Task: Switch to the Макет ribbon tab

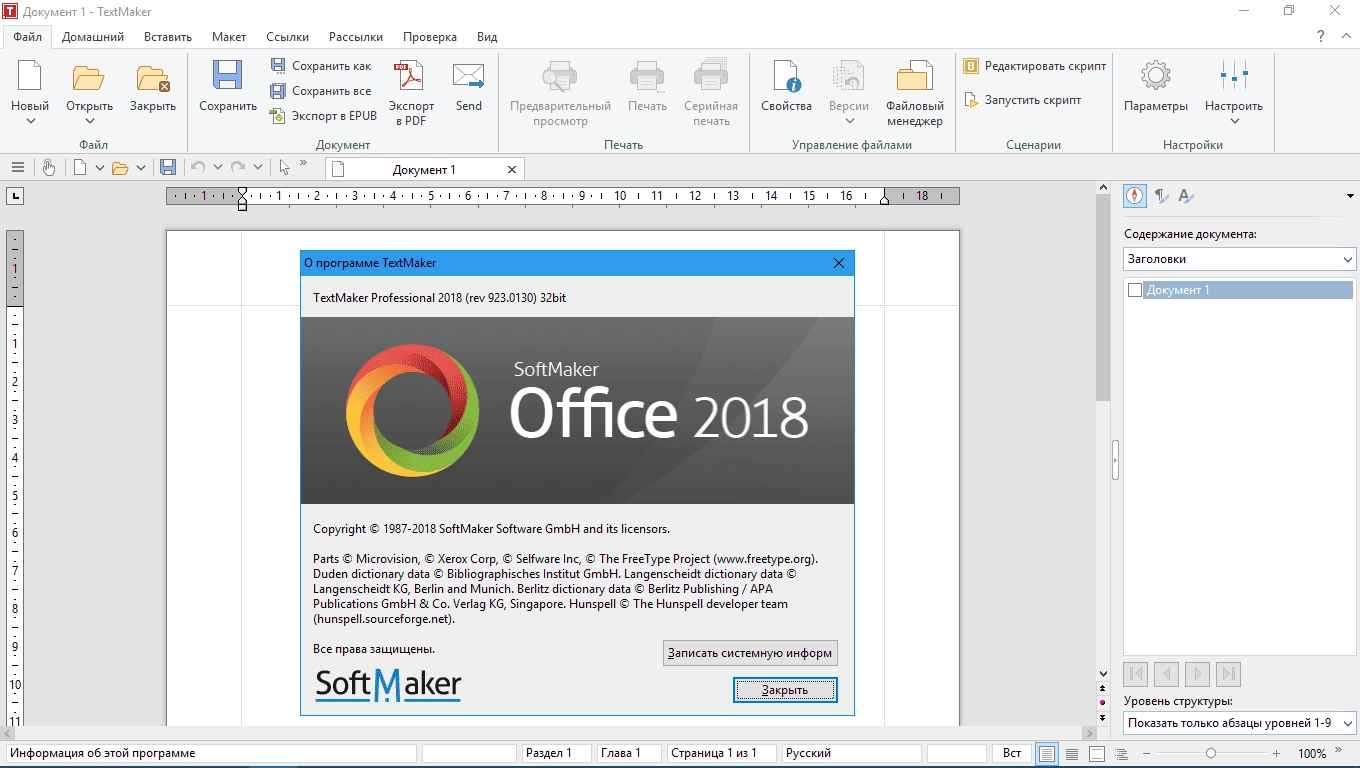Action: [x=229, y=37]
